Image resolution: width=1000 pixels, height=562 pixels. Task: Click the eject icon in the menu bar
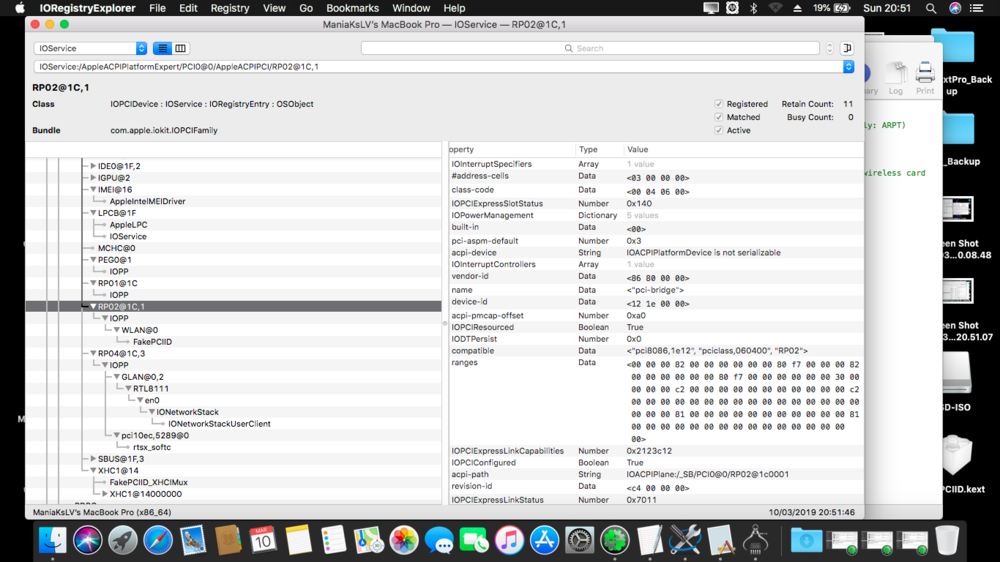797,8
